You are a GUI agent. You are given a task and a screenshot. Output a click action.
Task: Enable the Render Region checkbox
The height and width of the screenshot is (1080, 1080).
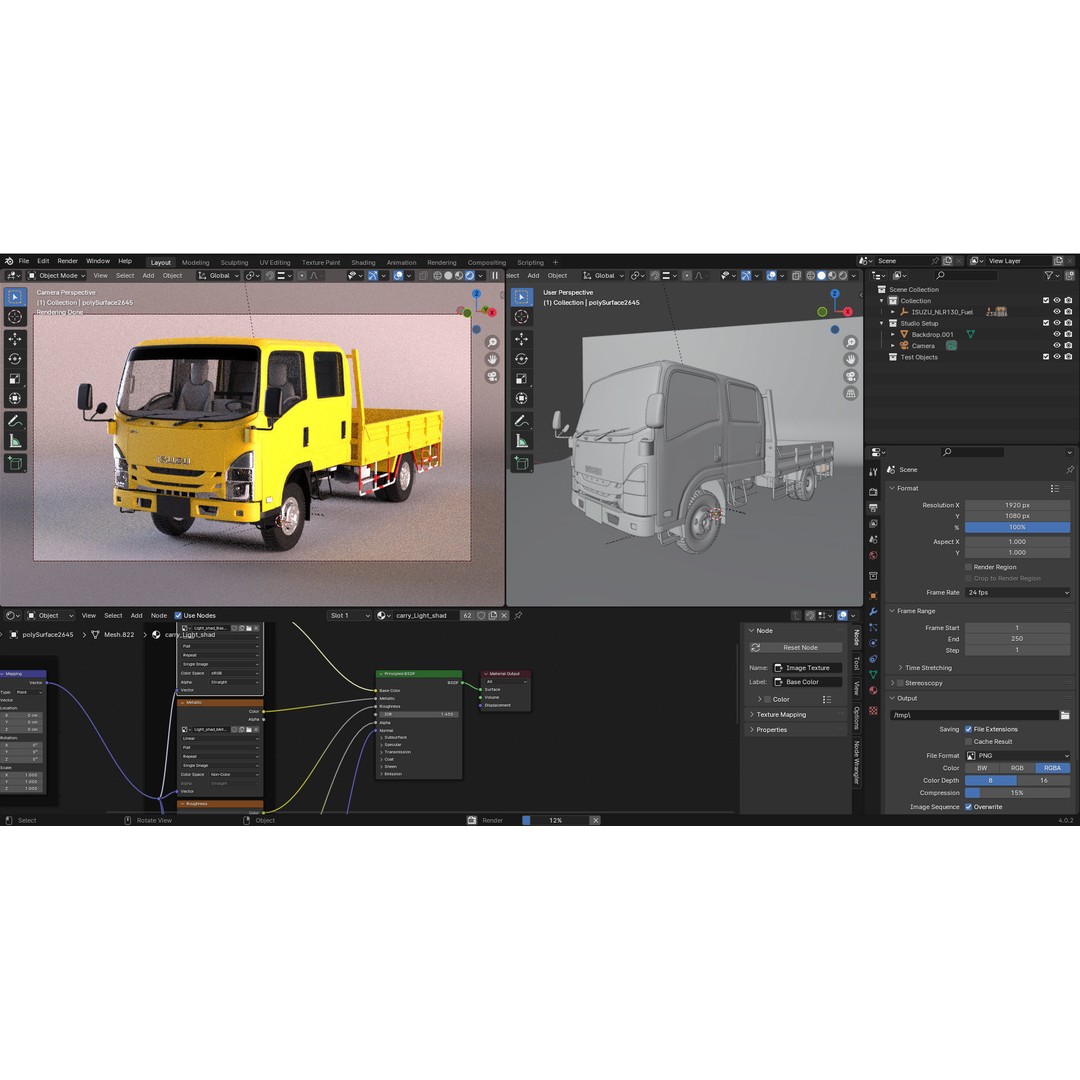pyautogui.click(x=968, y=568)
